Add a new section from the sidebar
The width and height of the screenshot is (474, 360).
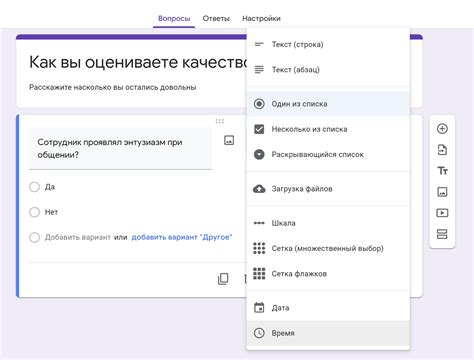click(x=442, y=234)
